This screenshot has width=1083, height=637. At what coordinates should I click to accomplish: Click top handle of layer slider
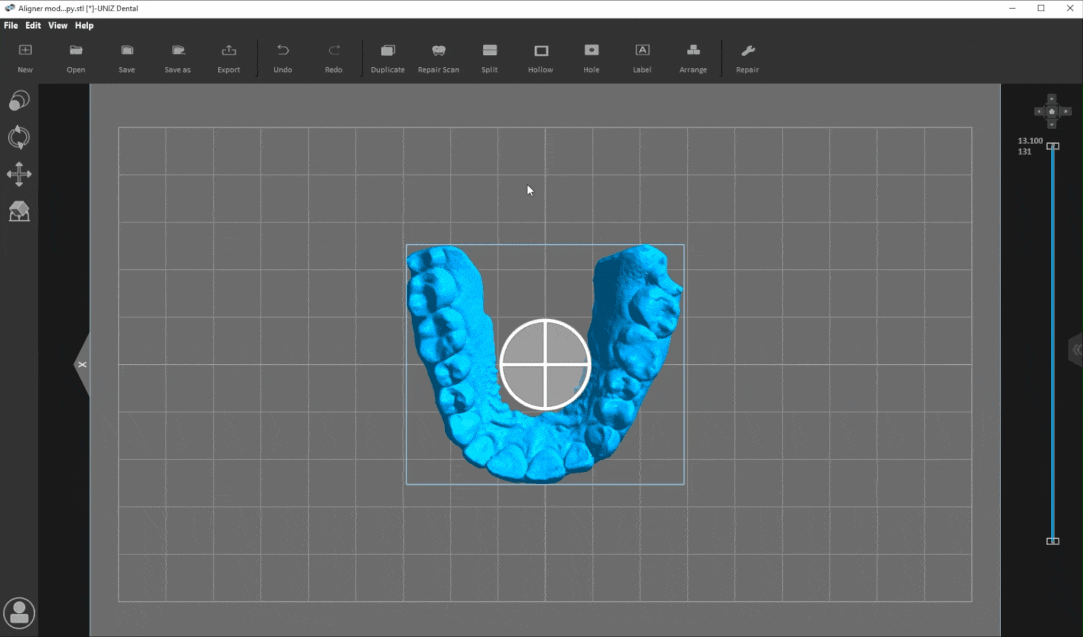pos(1052,146)
